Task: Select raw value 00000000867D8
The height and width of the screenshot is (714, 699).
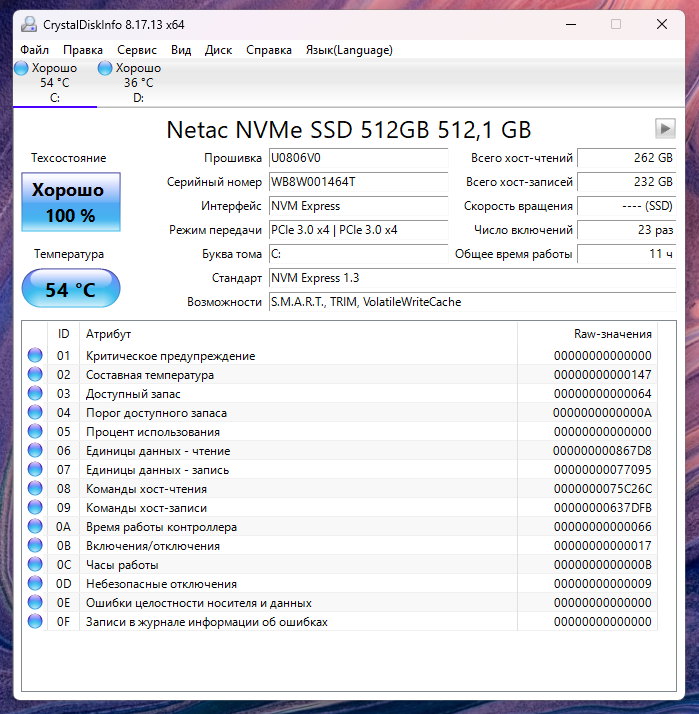Action: [602, 451]
